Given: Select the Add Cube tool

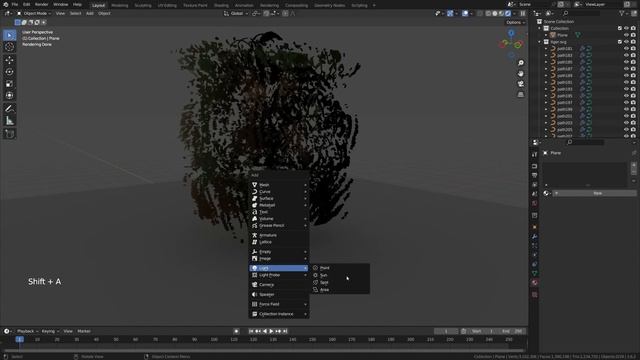Looking at the screenshot, I should [9, 134].
